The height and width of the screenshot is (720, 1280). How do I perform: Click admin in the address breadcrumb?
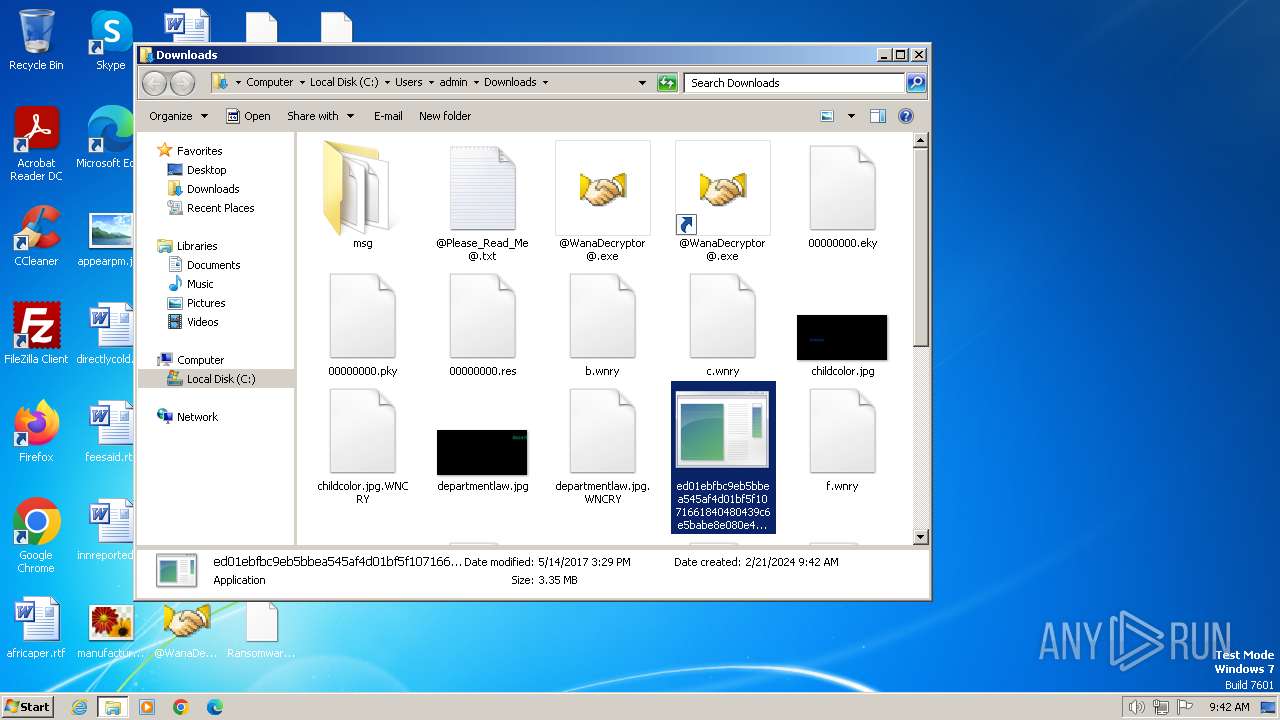click(453, 83)
